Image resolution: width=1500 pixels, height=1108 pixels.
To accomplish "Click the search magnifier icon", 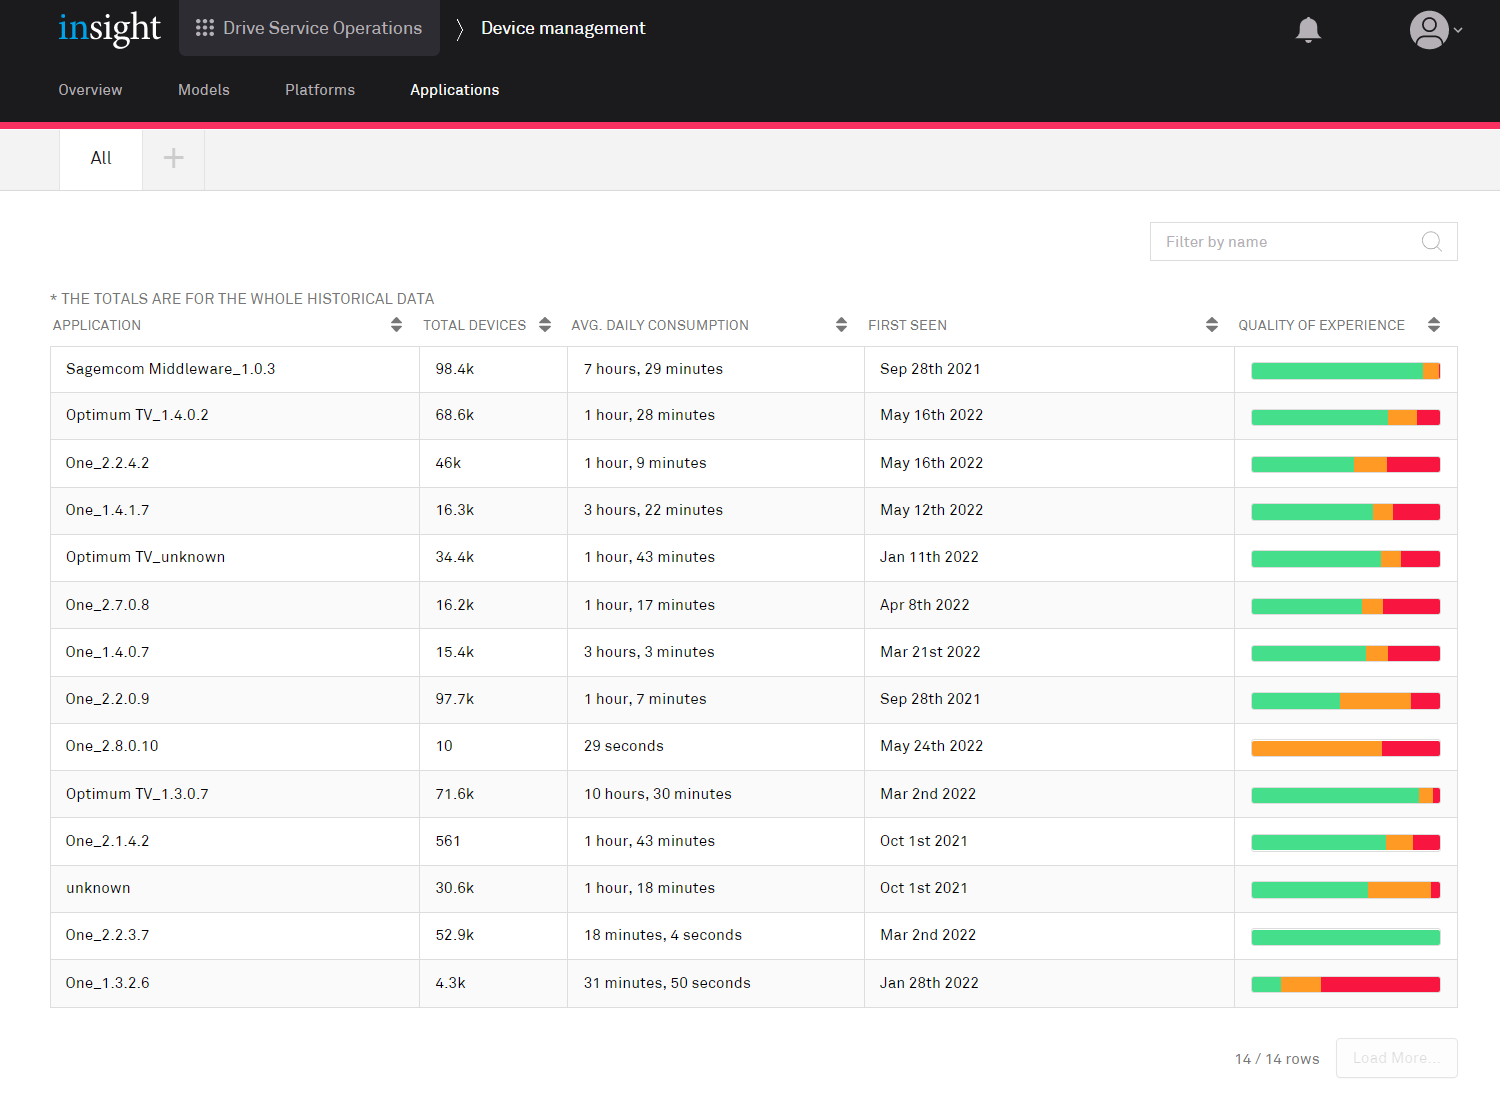I will pyautogui.click(x=1431, y=242).
